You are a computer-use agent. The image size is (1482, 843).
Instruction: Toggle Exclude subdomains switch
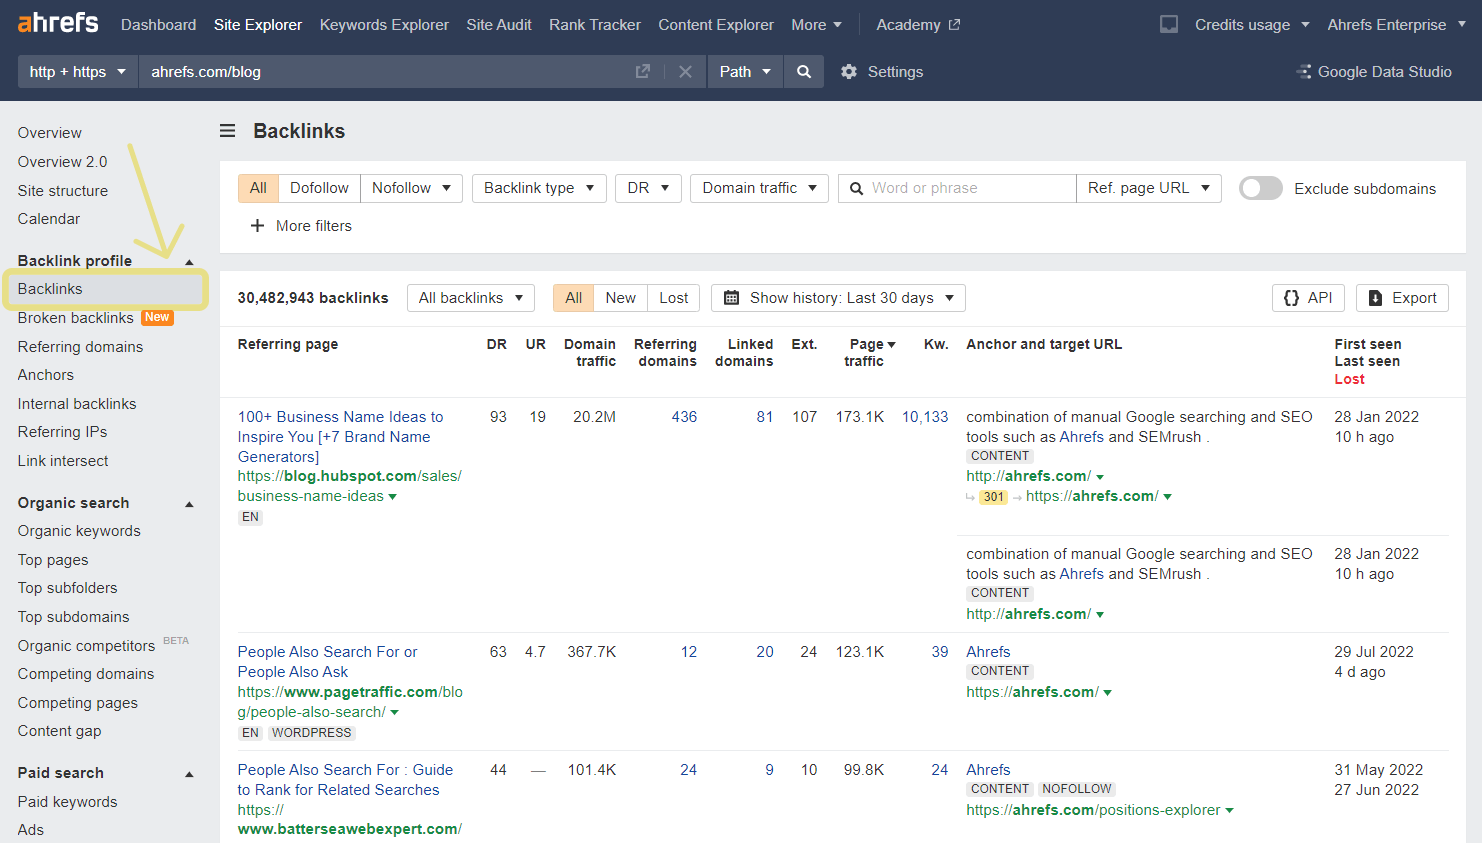[x=1260, y=188]
